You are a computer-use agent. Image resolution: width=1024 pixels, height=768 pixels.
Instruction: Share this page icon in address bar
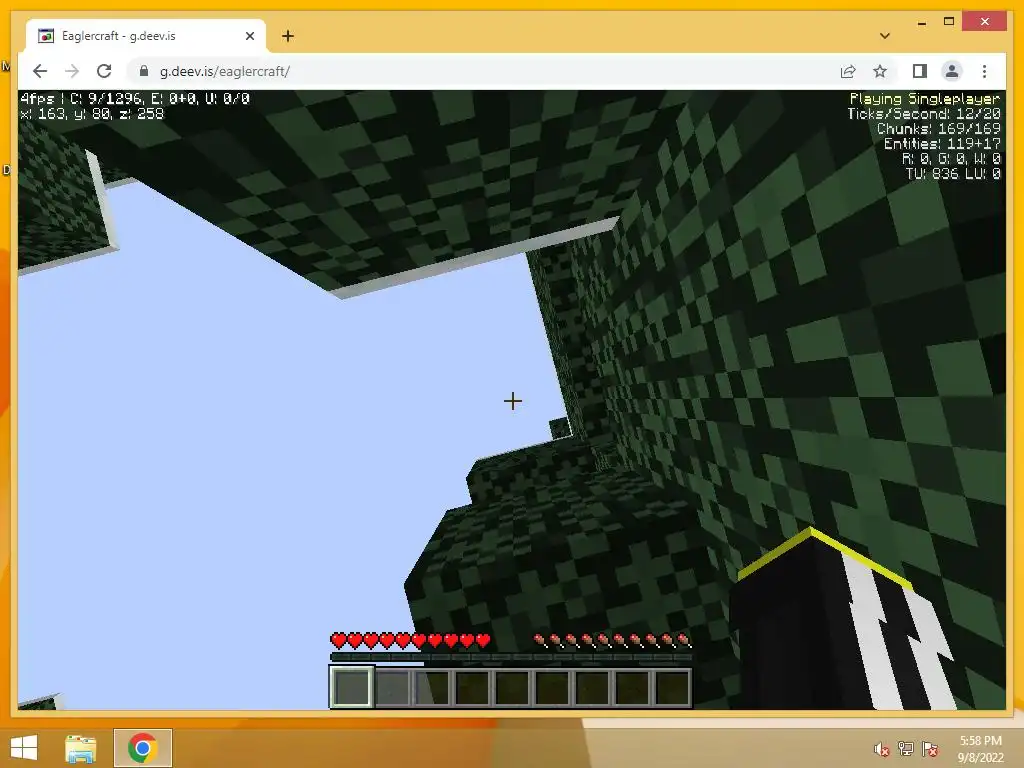(848, 71)
